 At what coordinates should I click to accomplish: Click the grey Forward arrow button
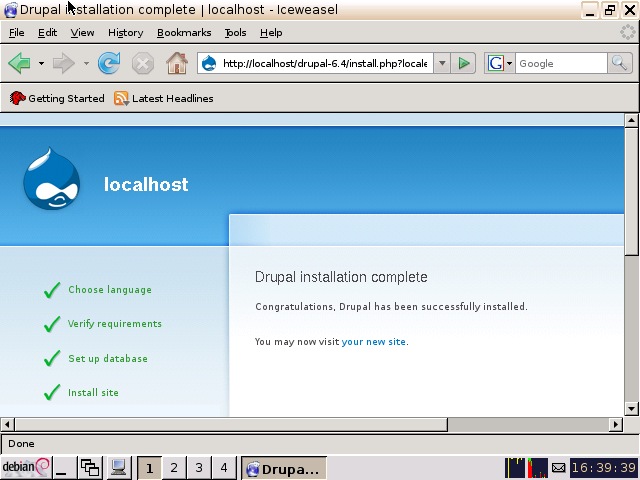[64, 63]
